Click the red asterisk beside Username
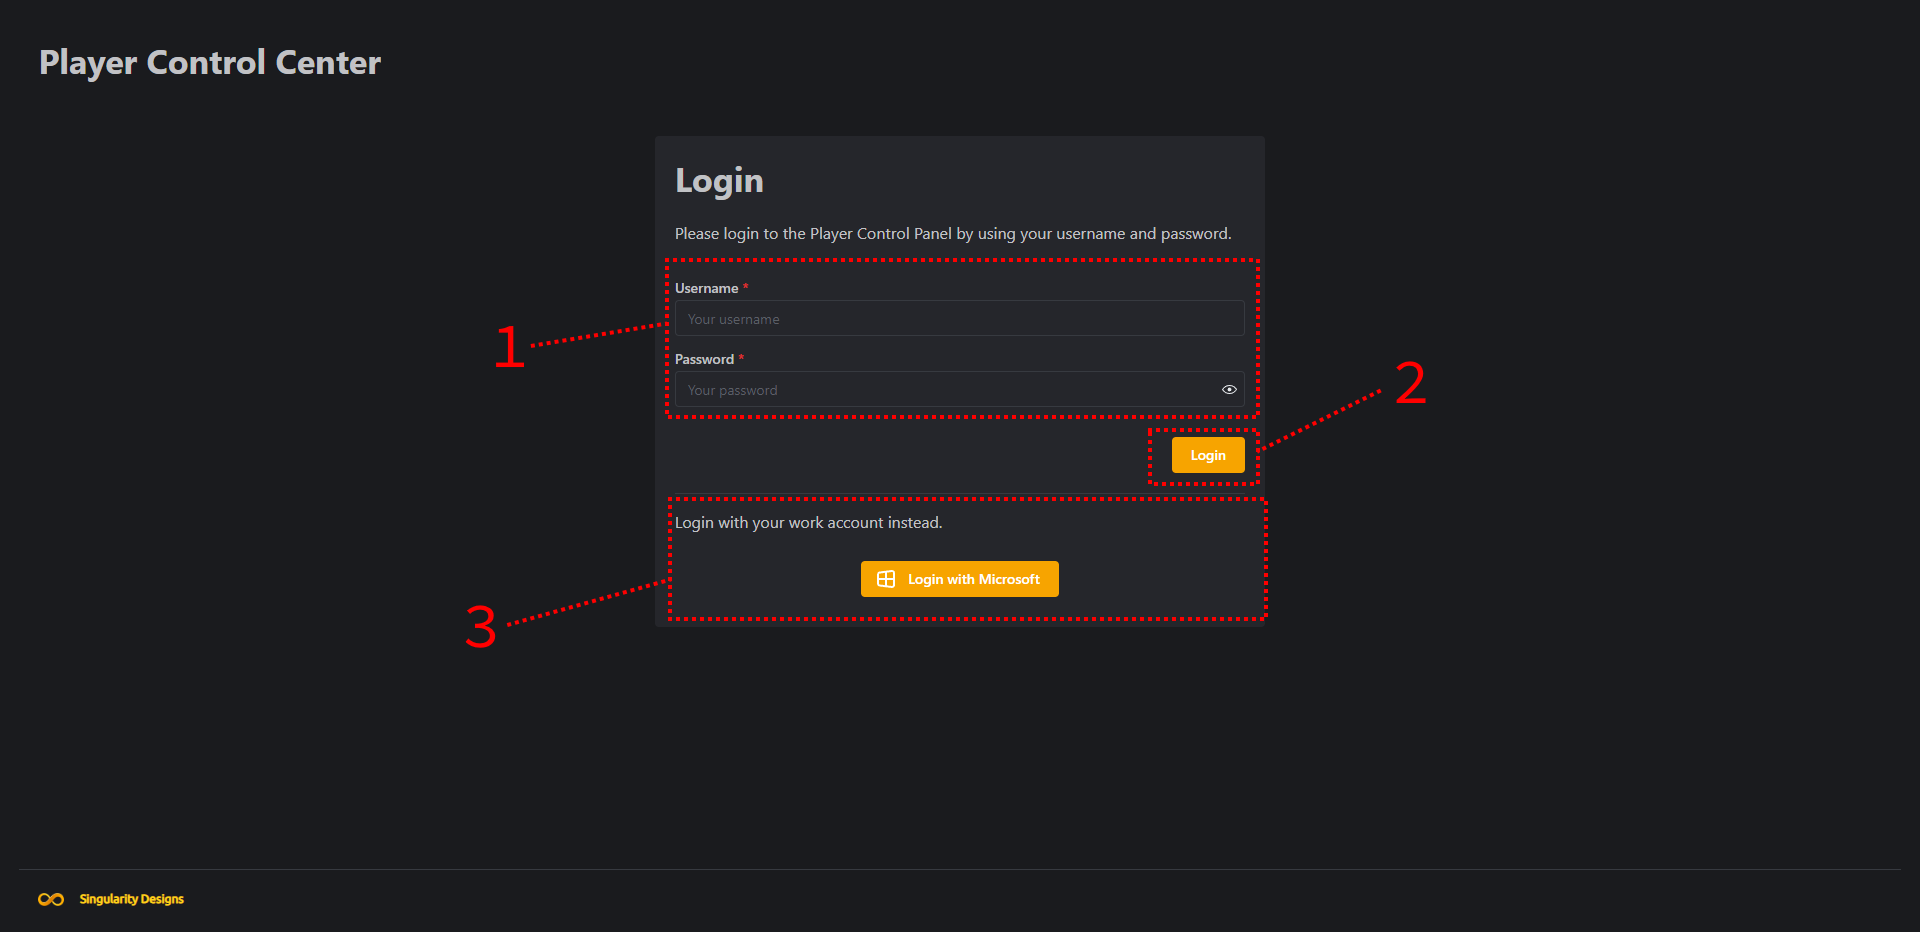Image resolution: width=1920 pixels, height=932 pixels. (745, 287)
